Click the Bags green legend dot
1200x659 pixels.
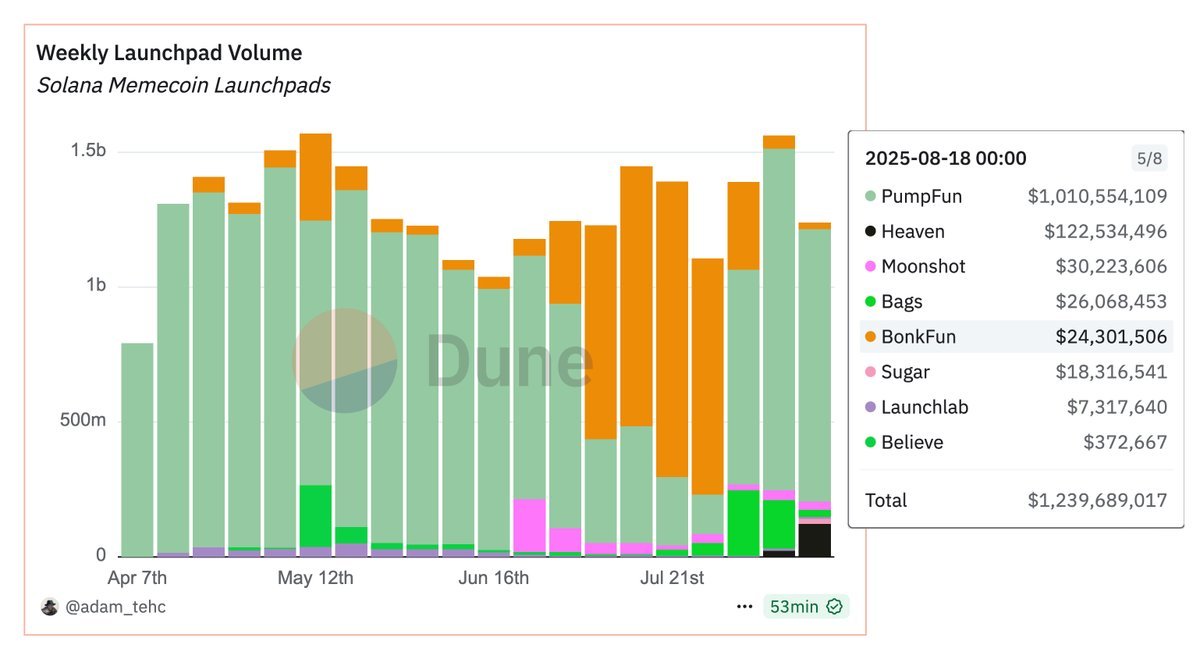point(870,302)
